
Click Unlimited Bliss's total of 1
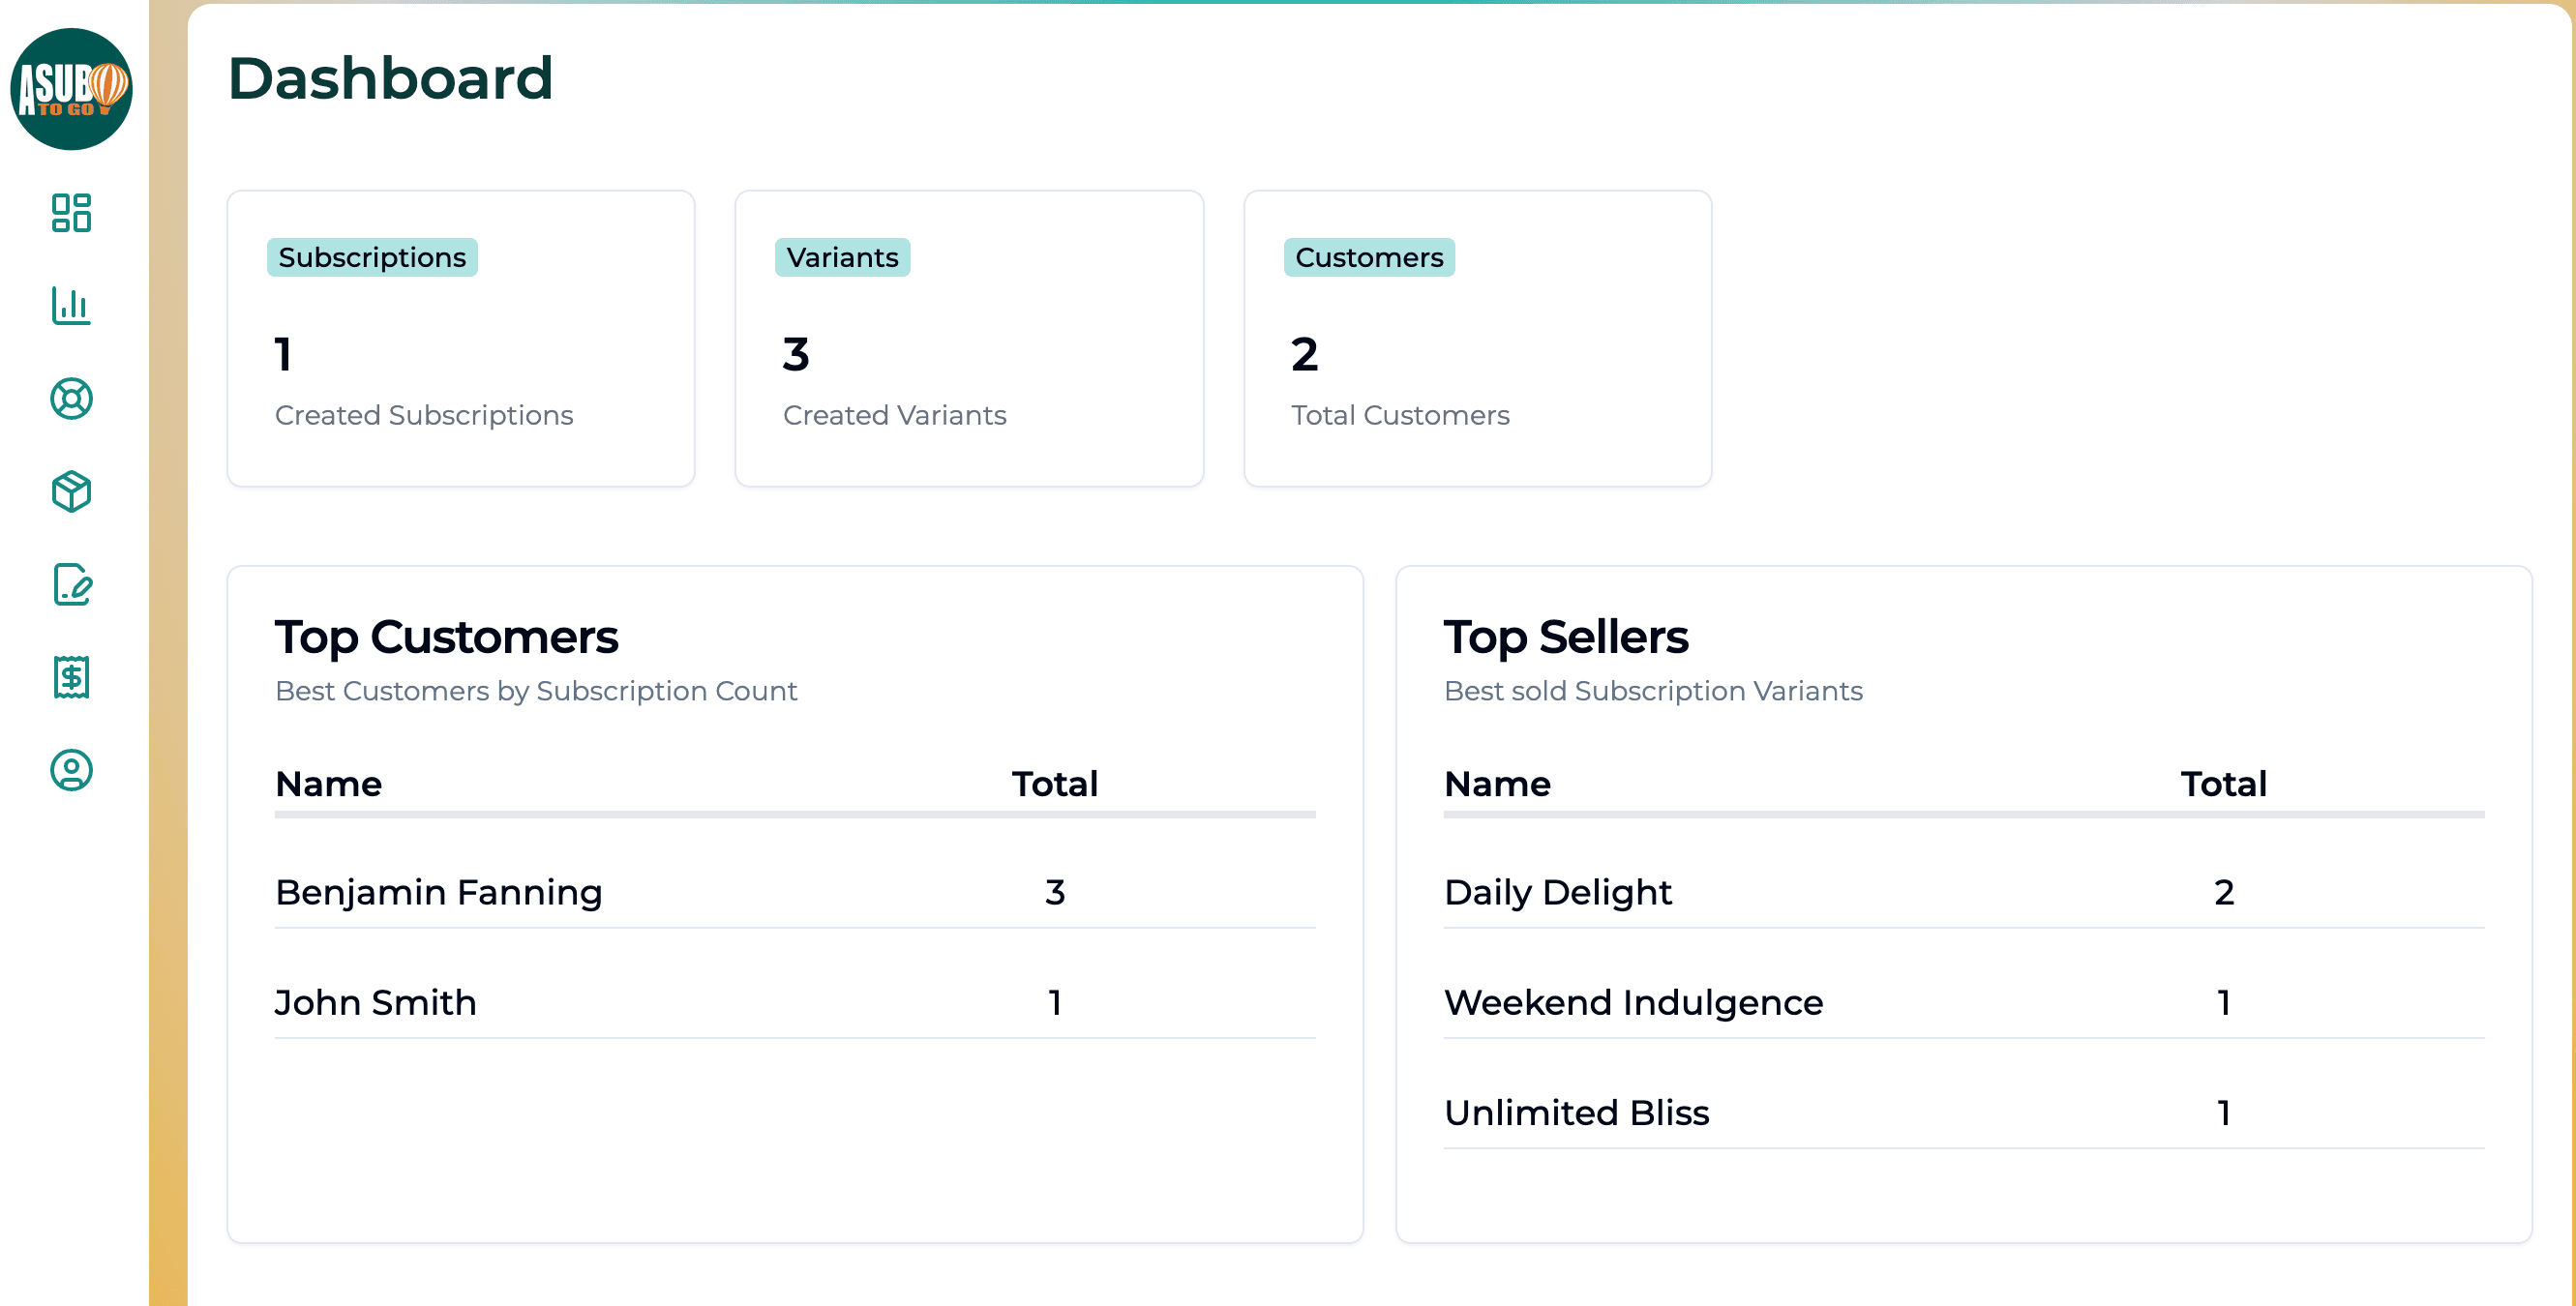(x=2224, y=1112)
